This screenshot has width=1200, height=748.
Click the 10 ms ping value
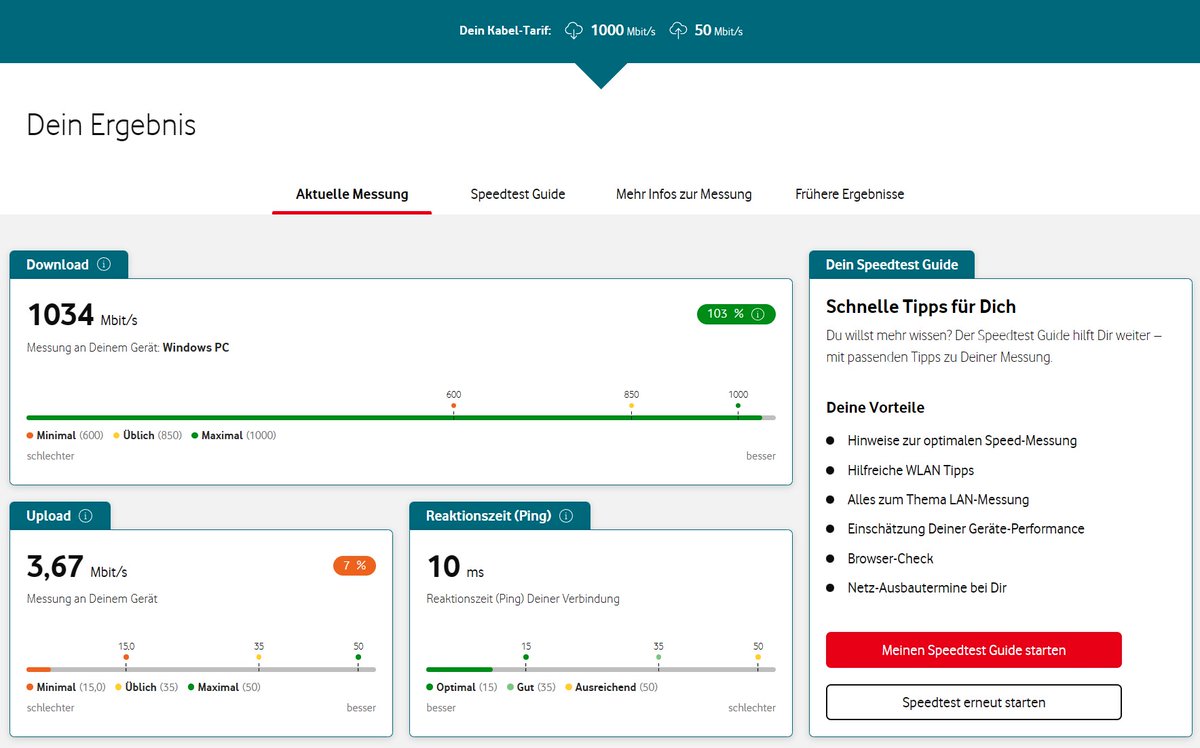click(x=455, y=567)
